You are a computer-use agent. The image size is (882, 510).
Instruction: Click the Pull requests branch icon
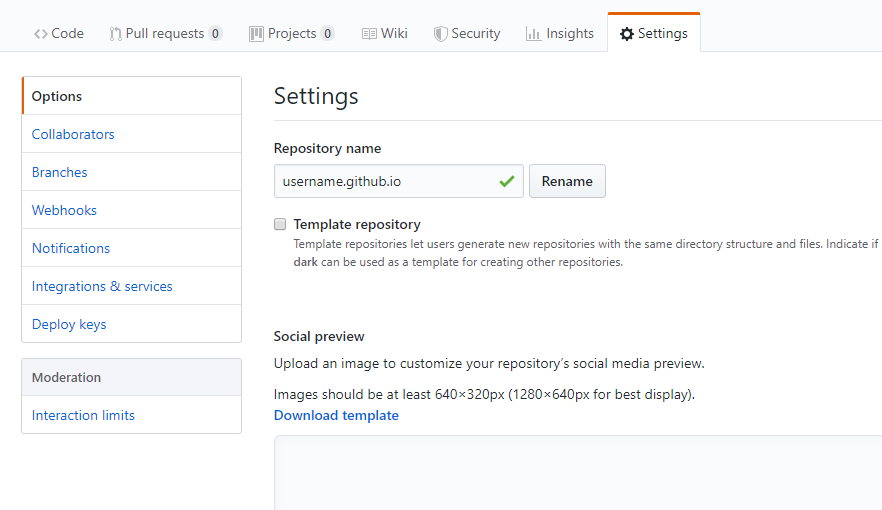click(115, 34)
